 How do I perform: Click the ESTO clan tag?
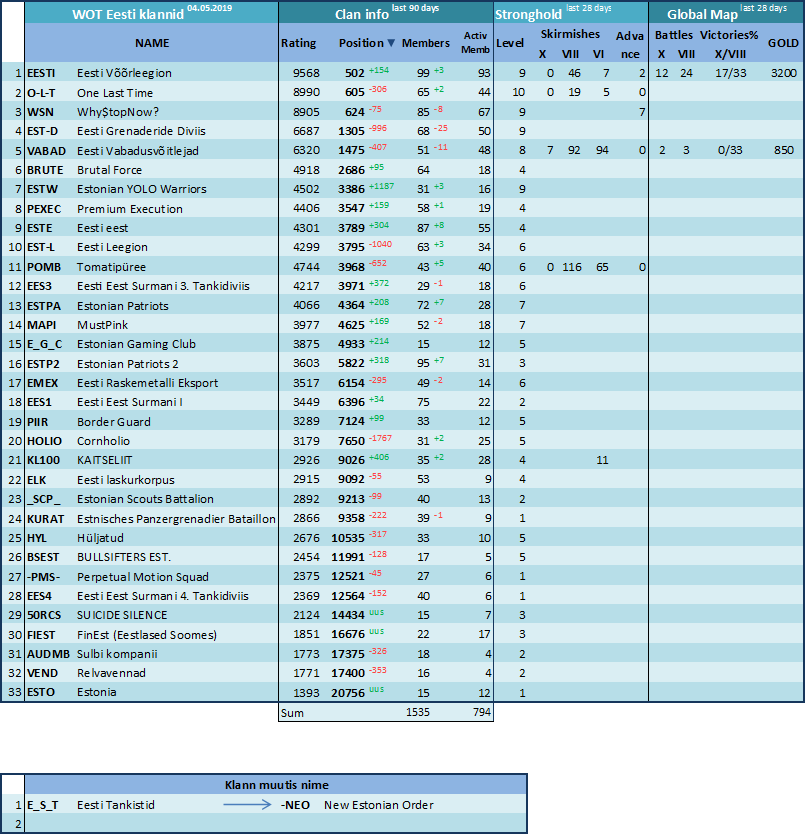(41, 692)
